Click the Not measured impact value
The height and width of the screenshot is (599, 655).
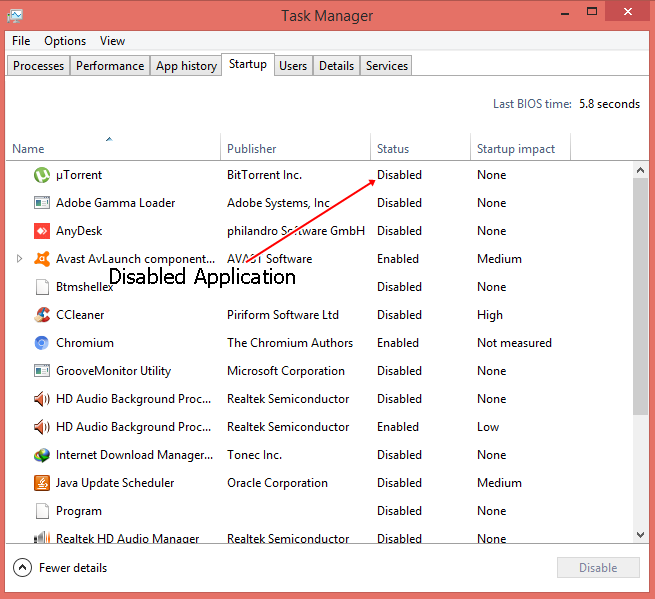point(514,343)
